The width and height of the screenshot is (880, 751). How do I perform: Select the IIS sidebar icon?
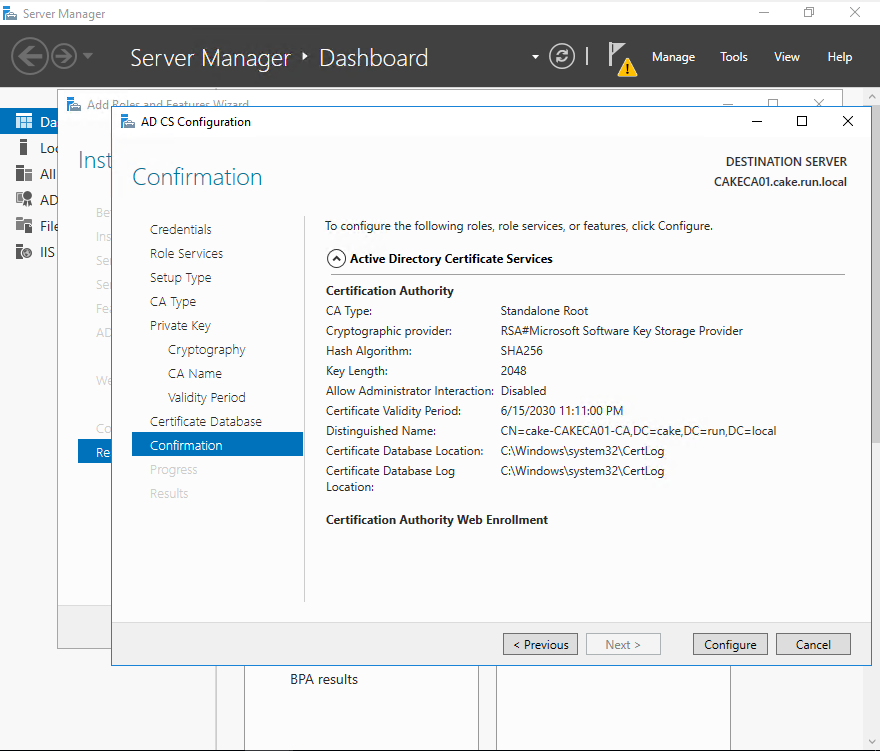point(24,251)
